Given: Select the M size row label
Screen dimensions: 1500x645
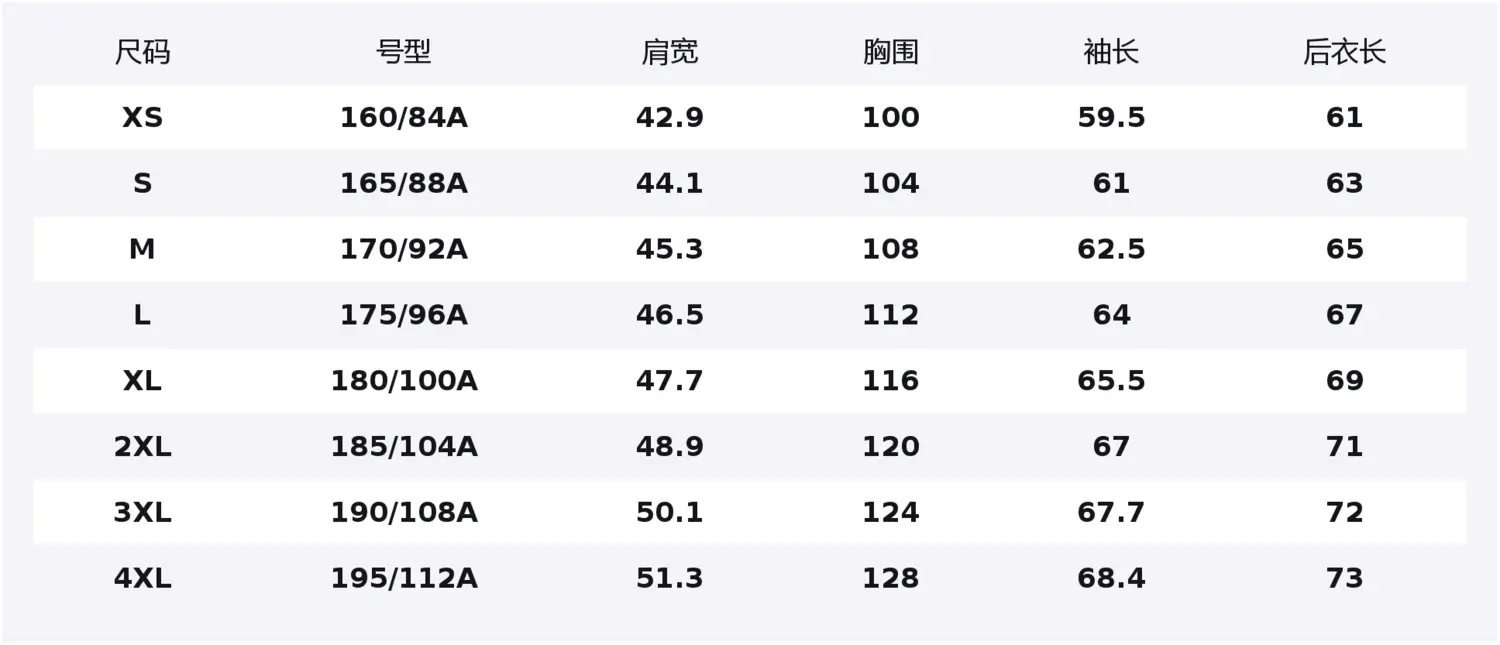Looking at the screenshot, I should 142,249.
